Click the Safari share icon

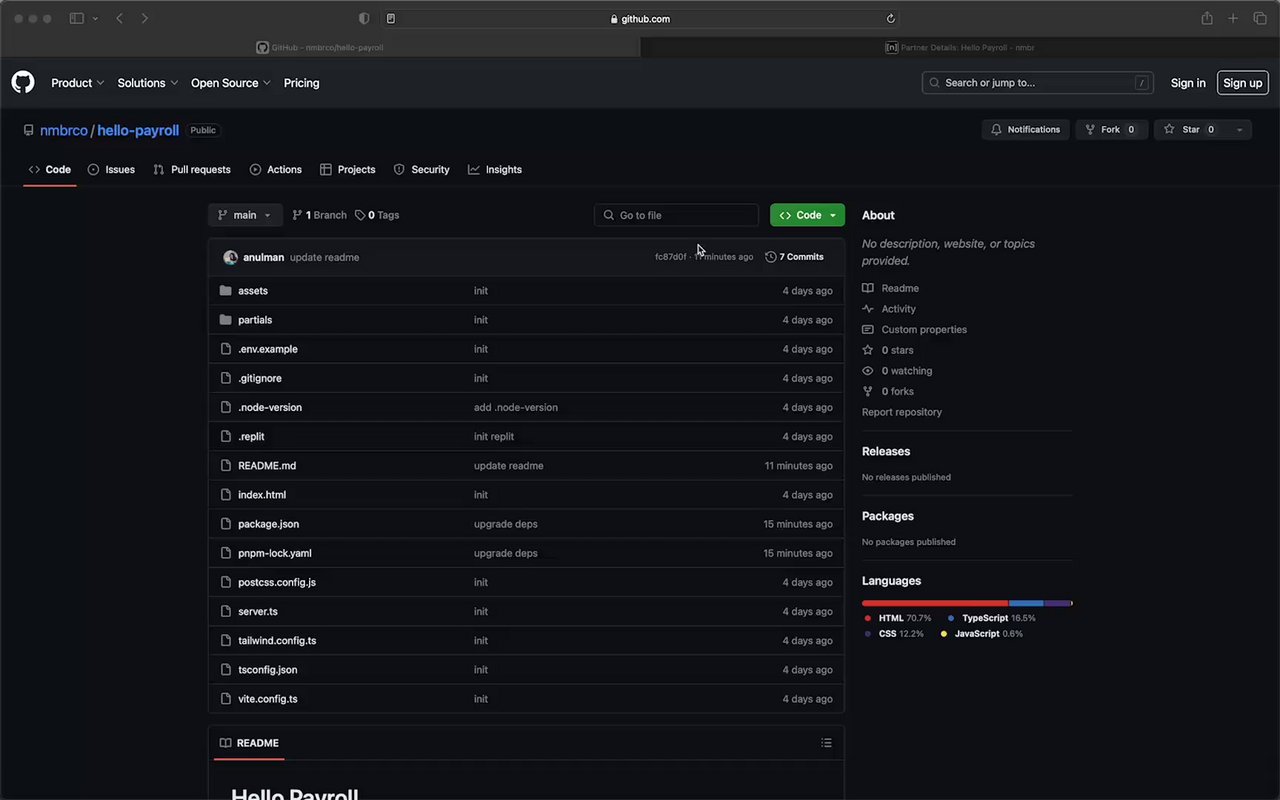point(1207,19)
